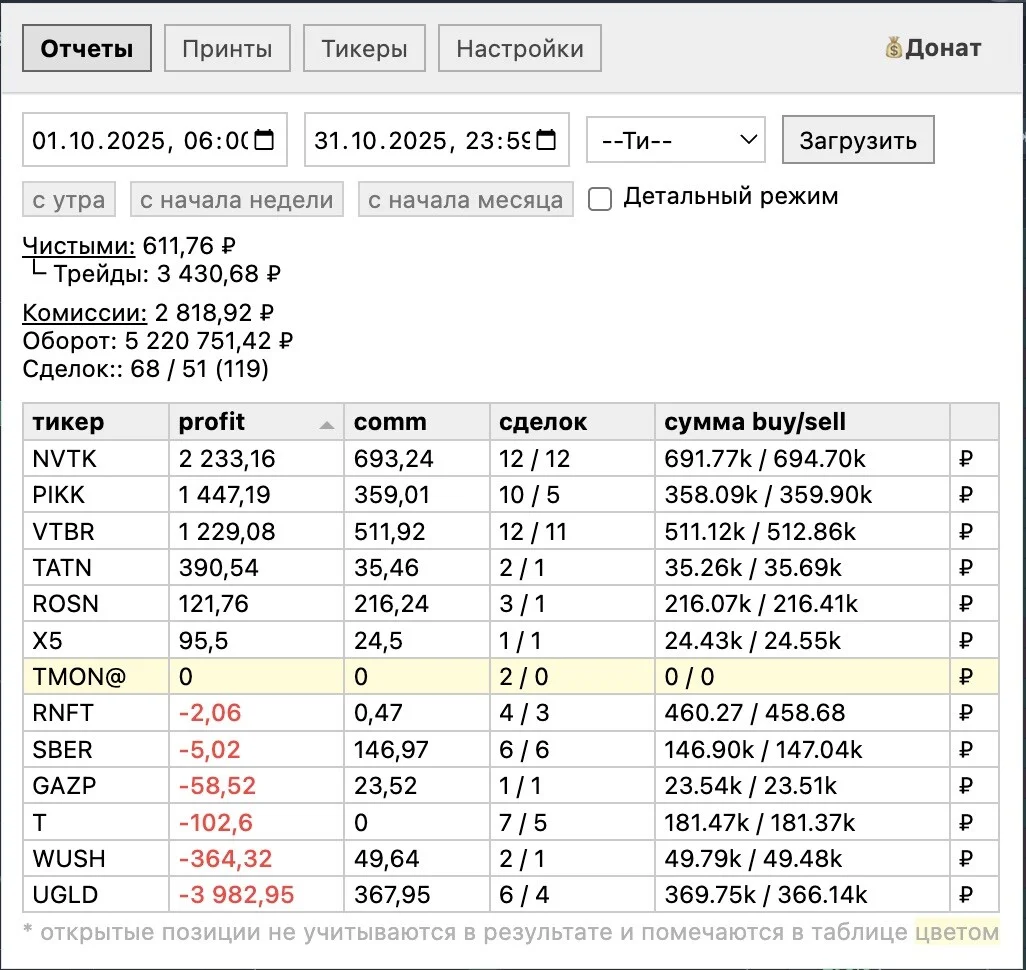The height and width of the screenshot is (970, 1026).
Task: Select the 'с утра' quick range
Action: tap(69, 199)
